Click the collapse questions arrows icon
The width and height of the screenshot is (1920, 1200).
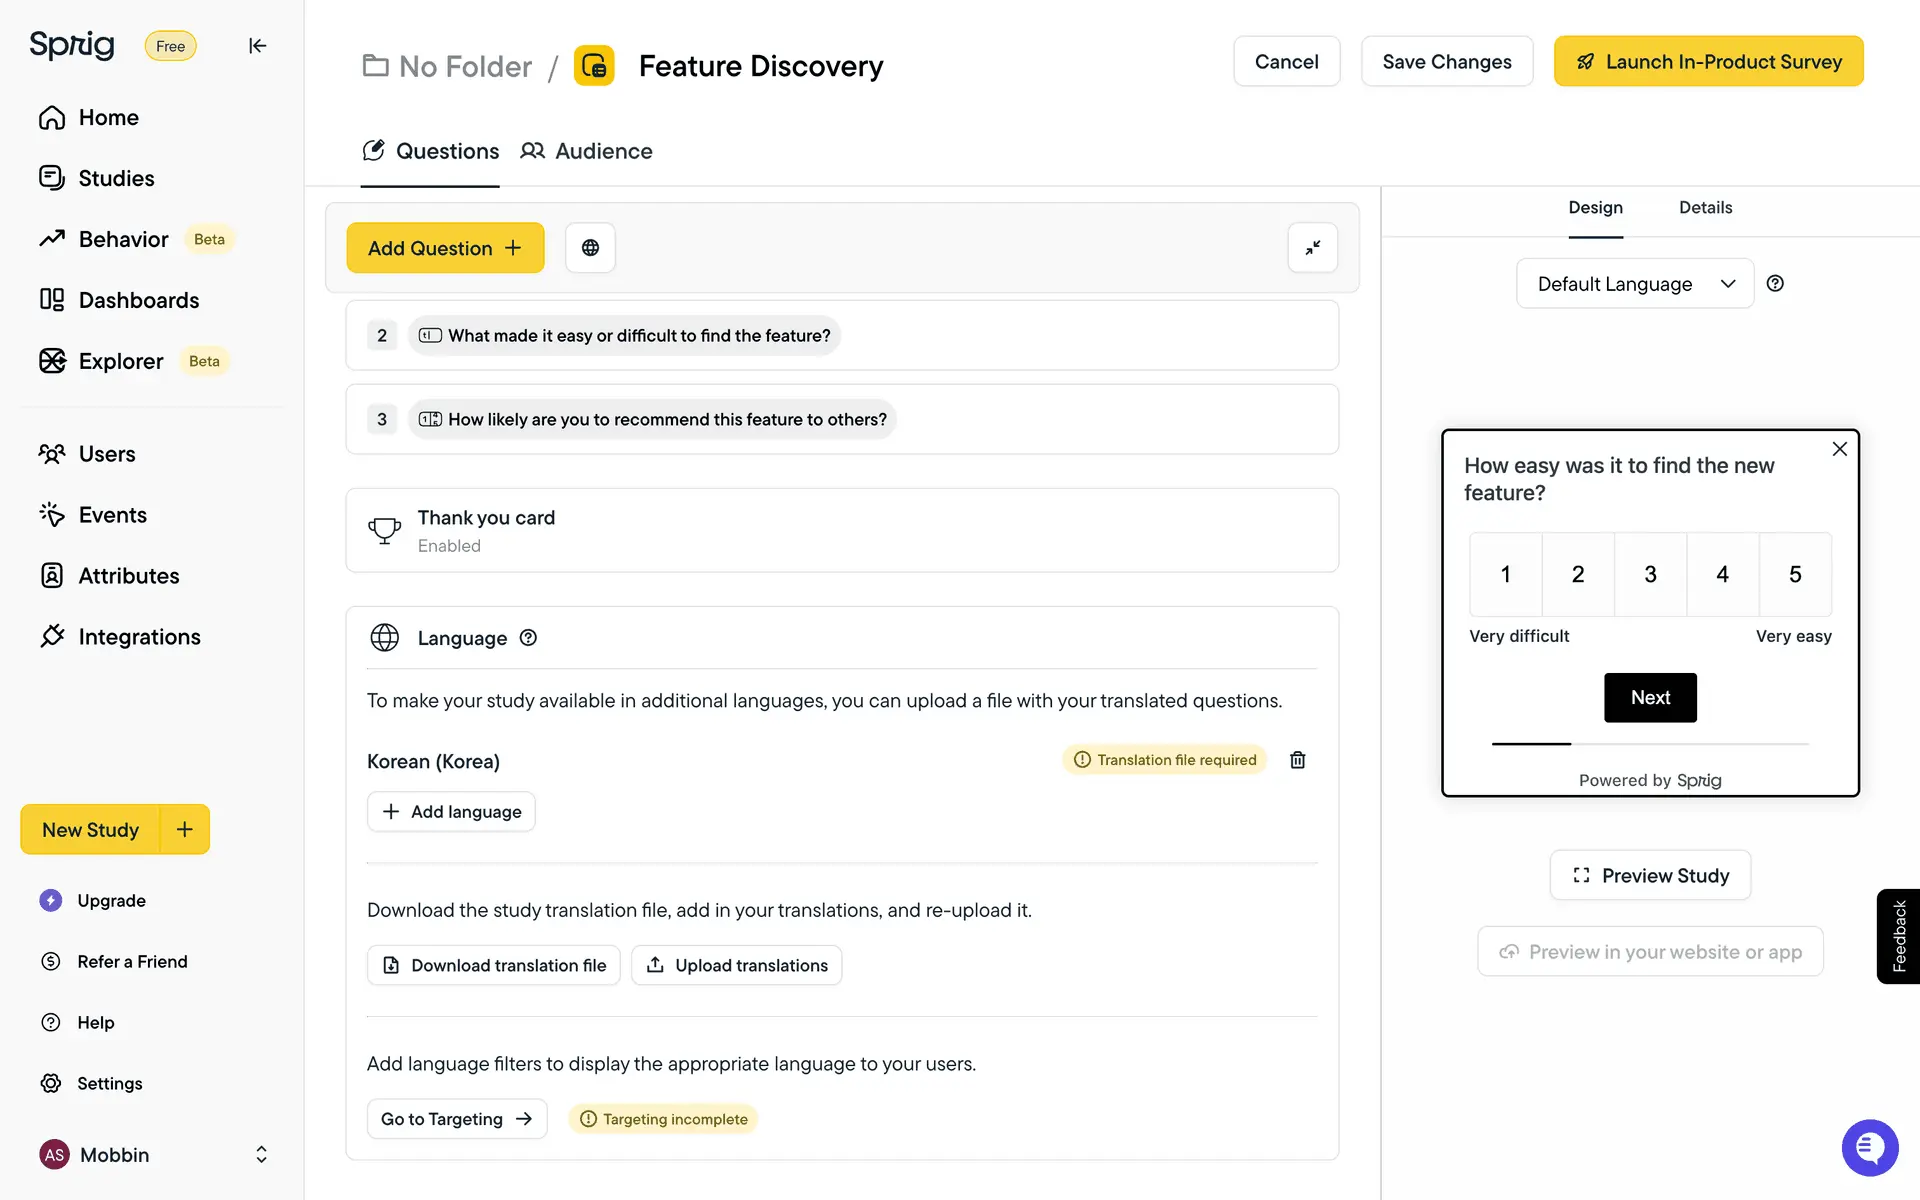tap(1312, 248)
